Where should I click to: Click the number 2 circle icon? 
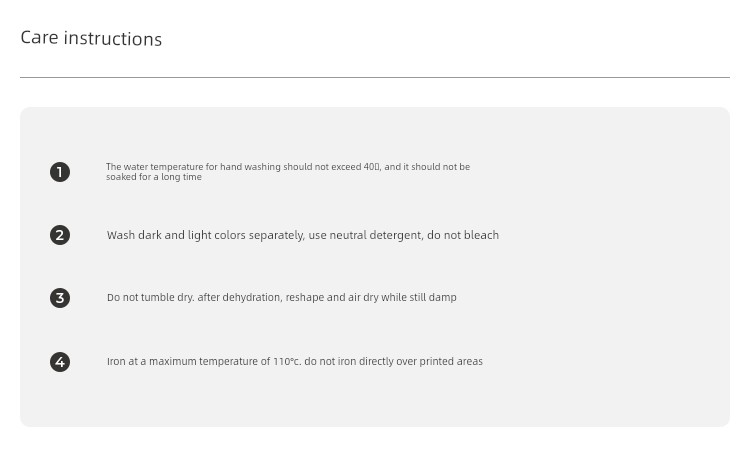click(x=60, y=235)
